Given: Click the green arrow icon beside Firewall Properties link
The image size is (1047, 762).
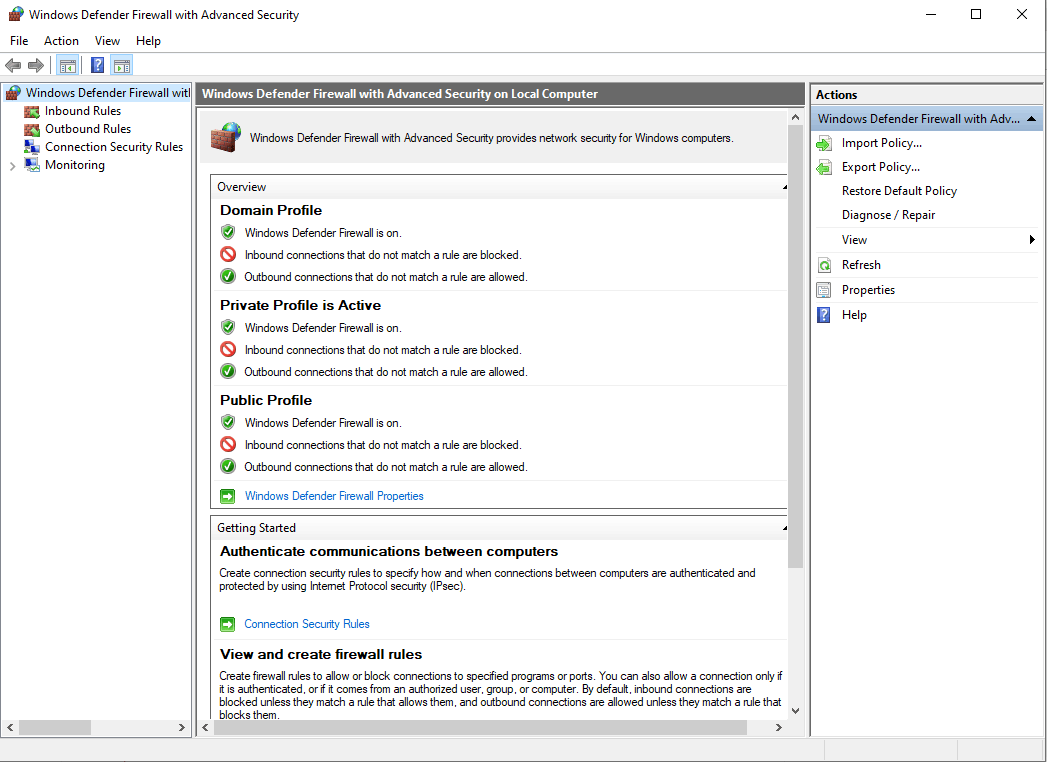Looking at the screenshot, I should click(228, 496).
